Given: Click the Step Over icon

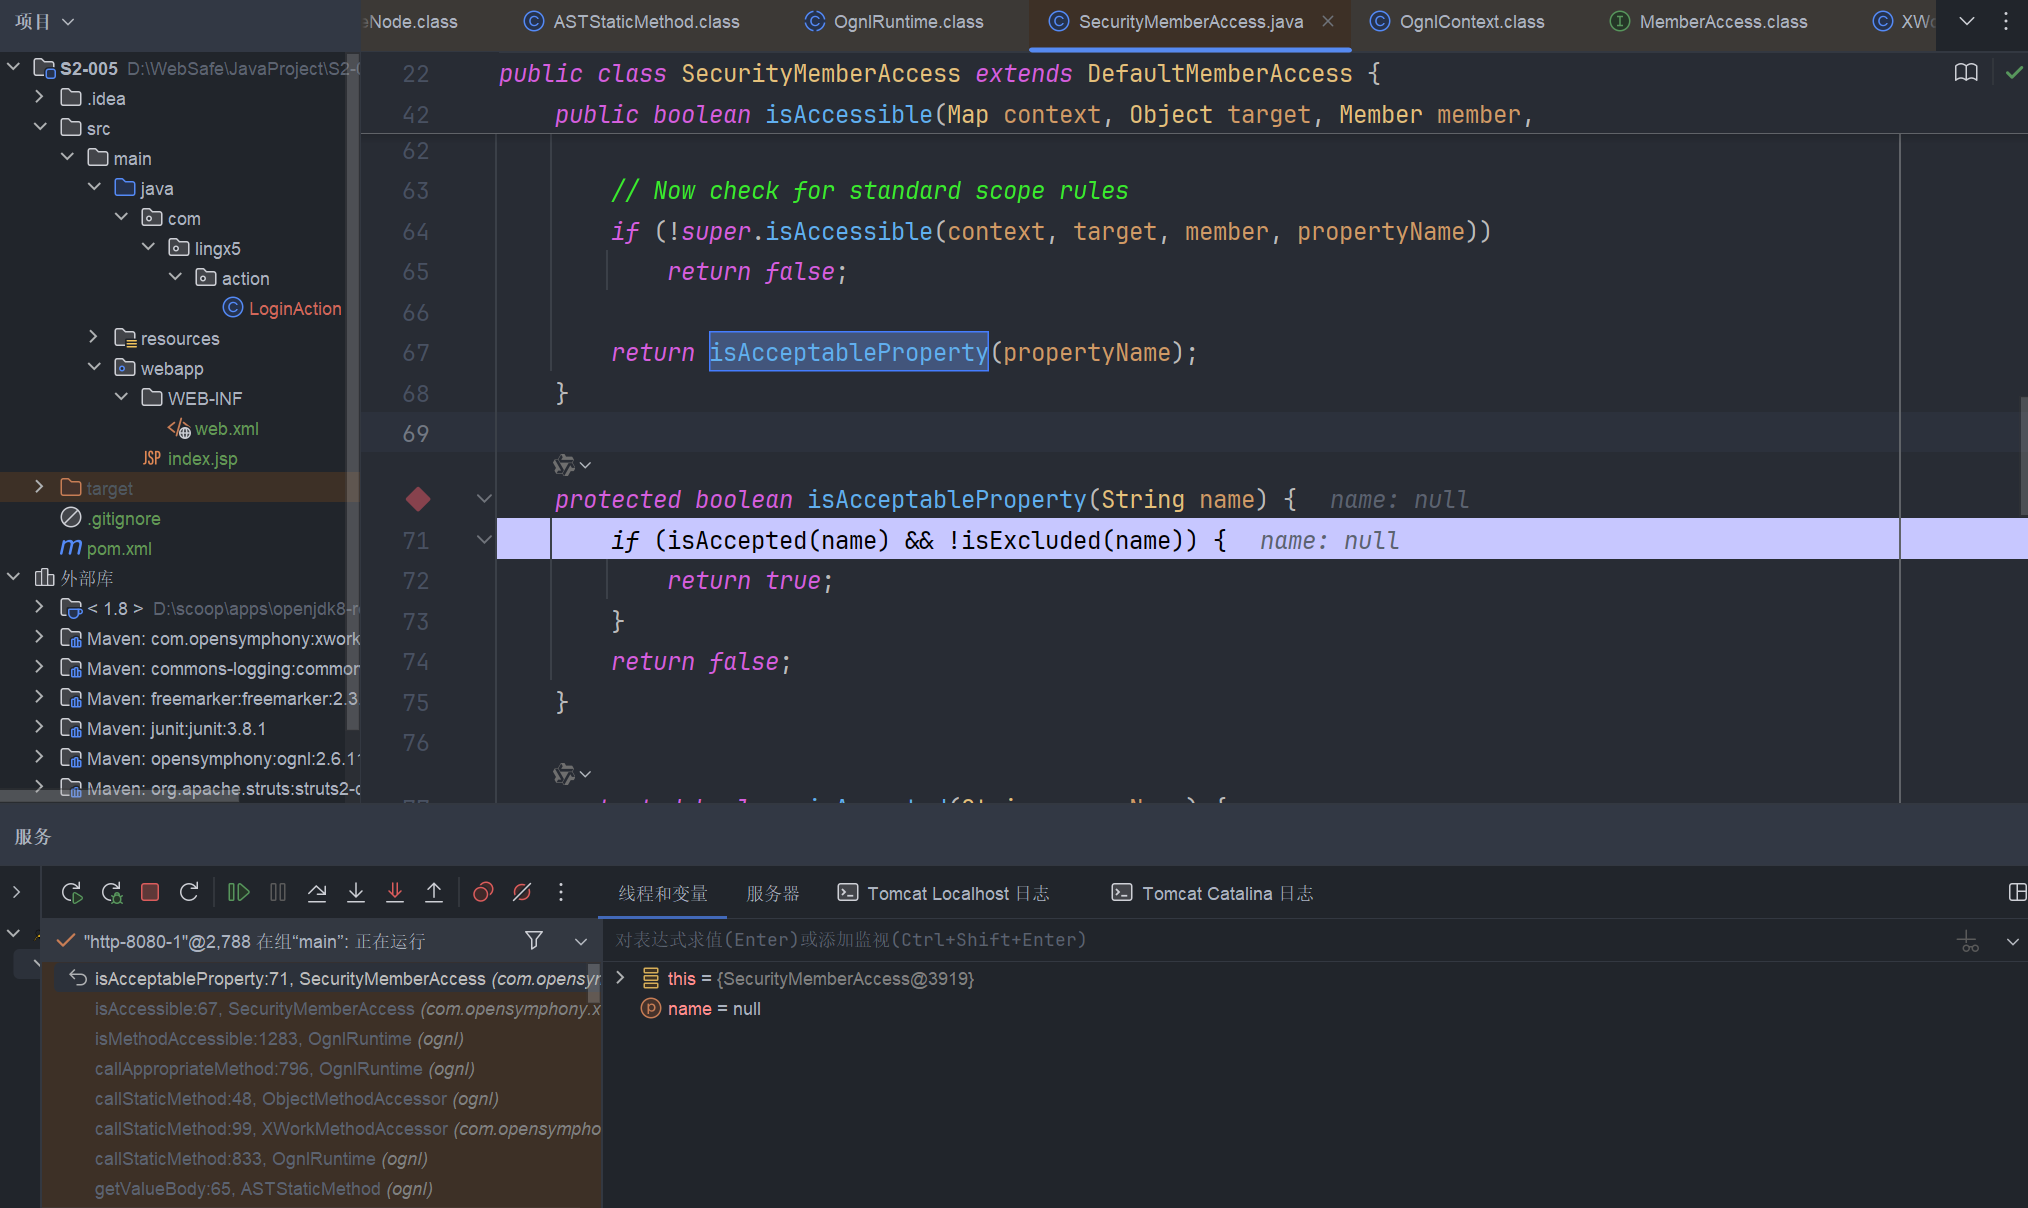Looking at the screenshot, I should (317, 893).
